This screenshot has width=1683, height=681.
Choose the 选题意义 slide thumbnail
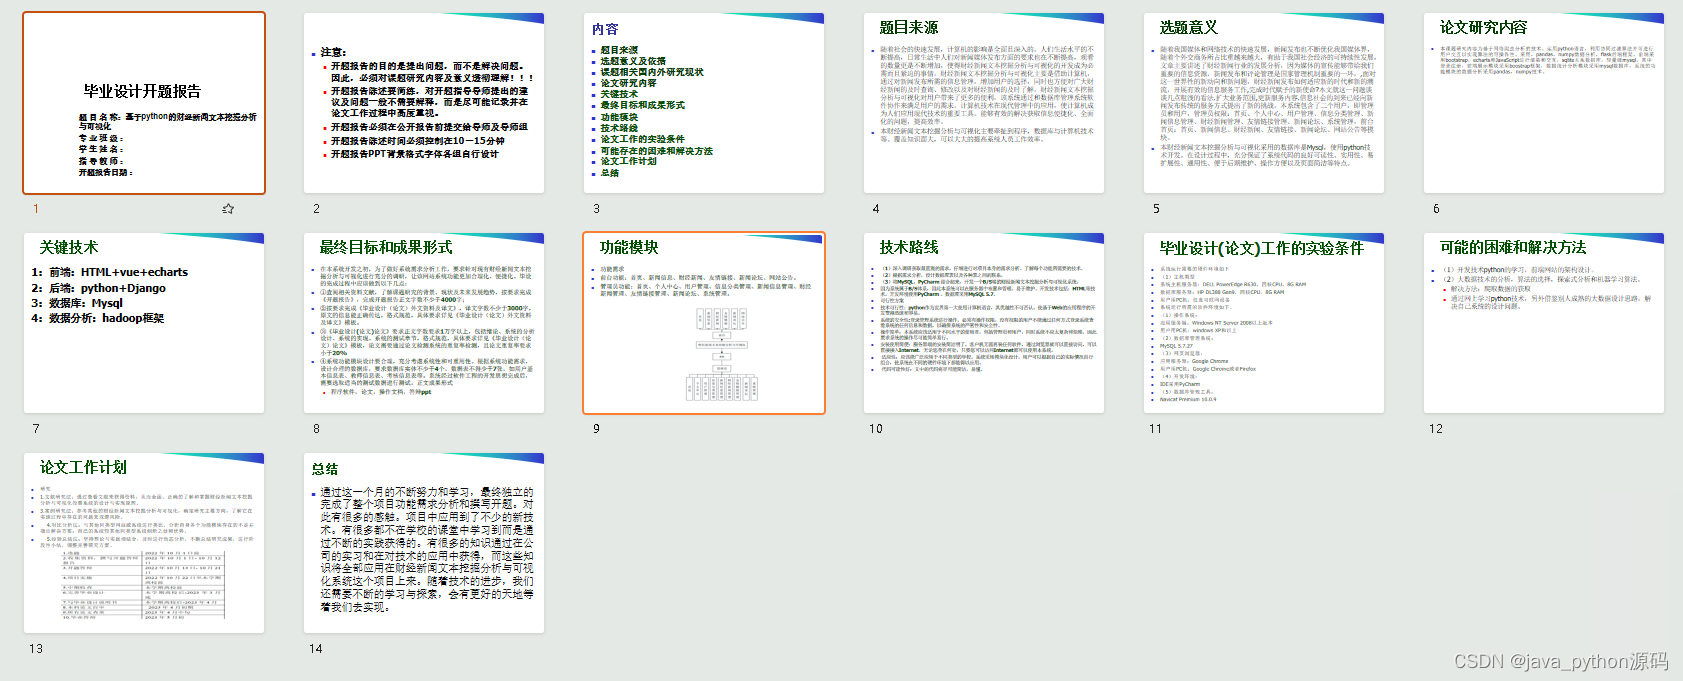tap(1264, 103)
